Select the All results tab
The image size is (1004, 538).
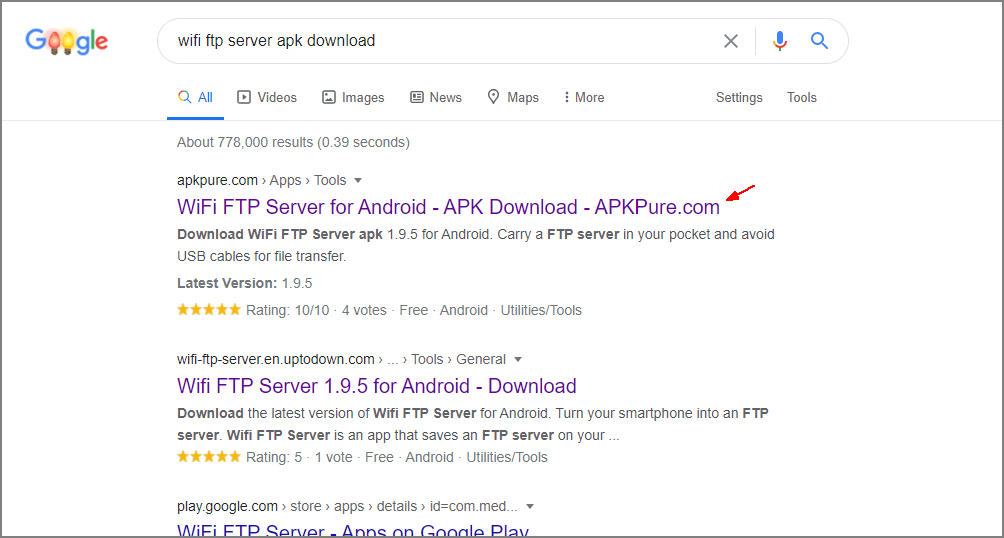pos(195,97)
